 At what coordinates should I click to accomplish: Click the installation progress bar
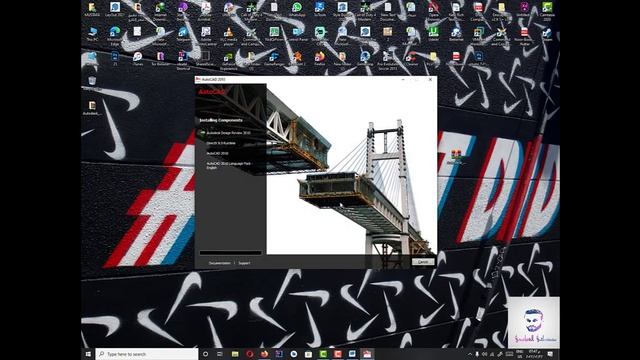pyautogui.click(x=231, y=253)
